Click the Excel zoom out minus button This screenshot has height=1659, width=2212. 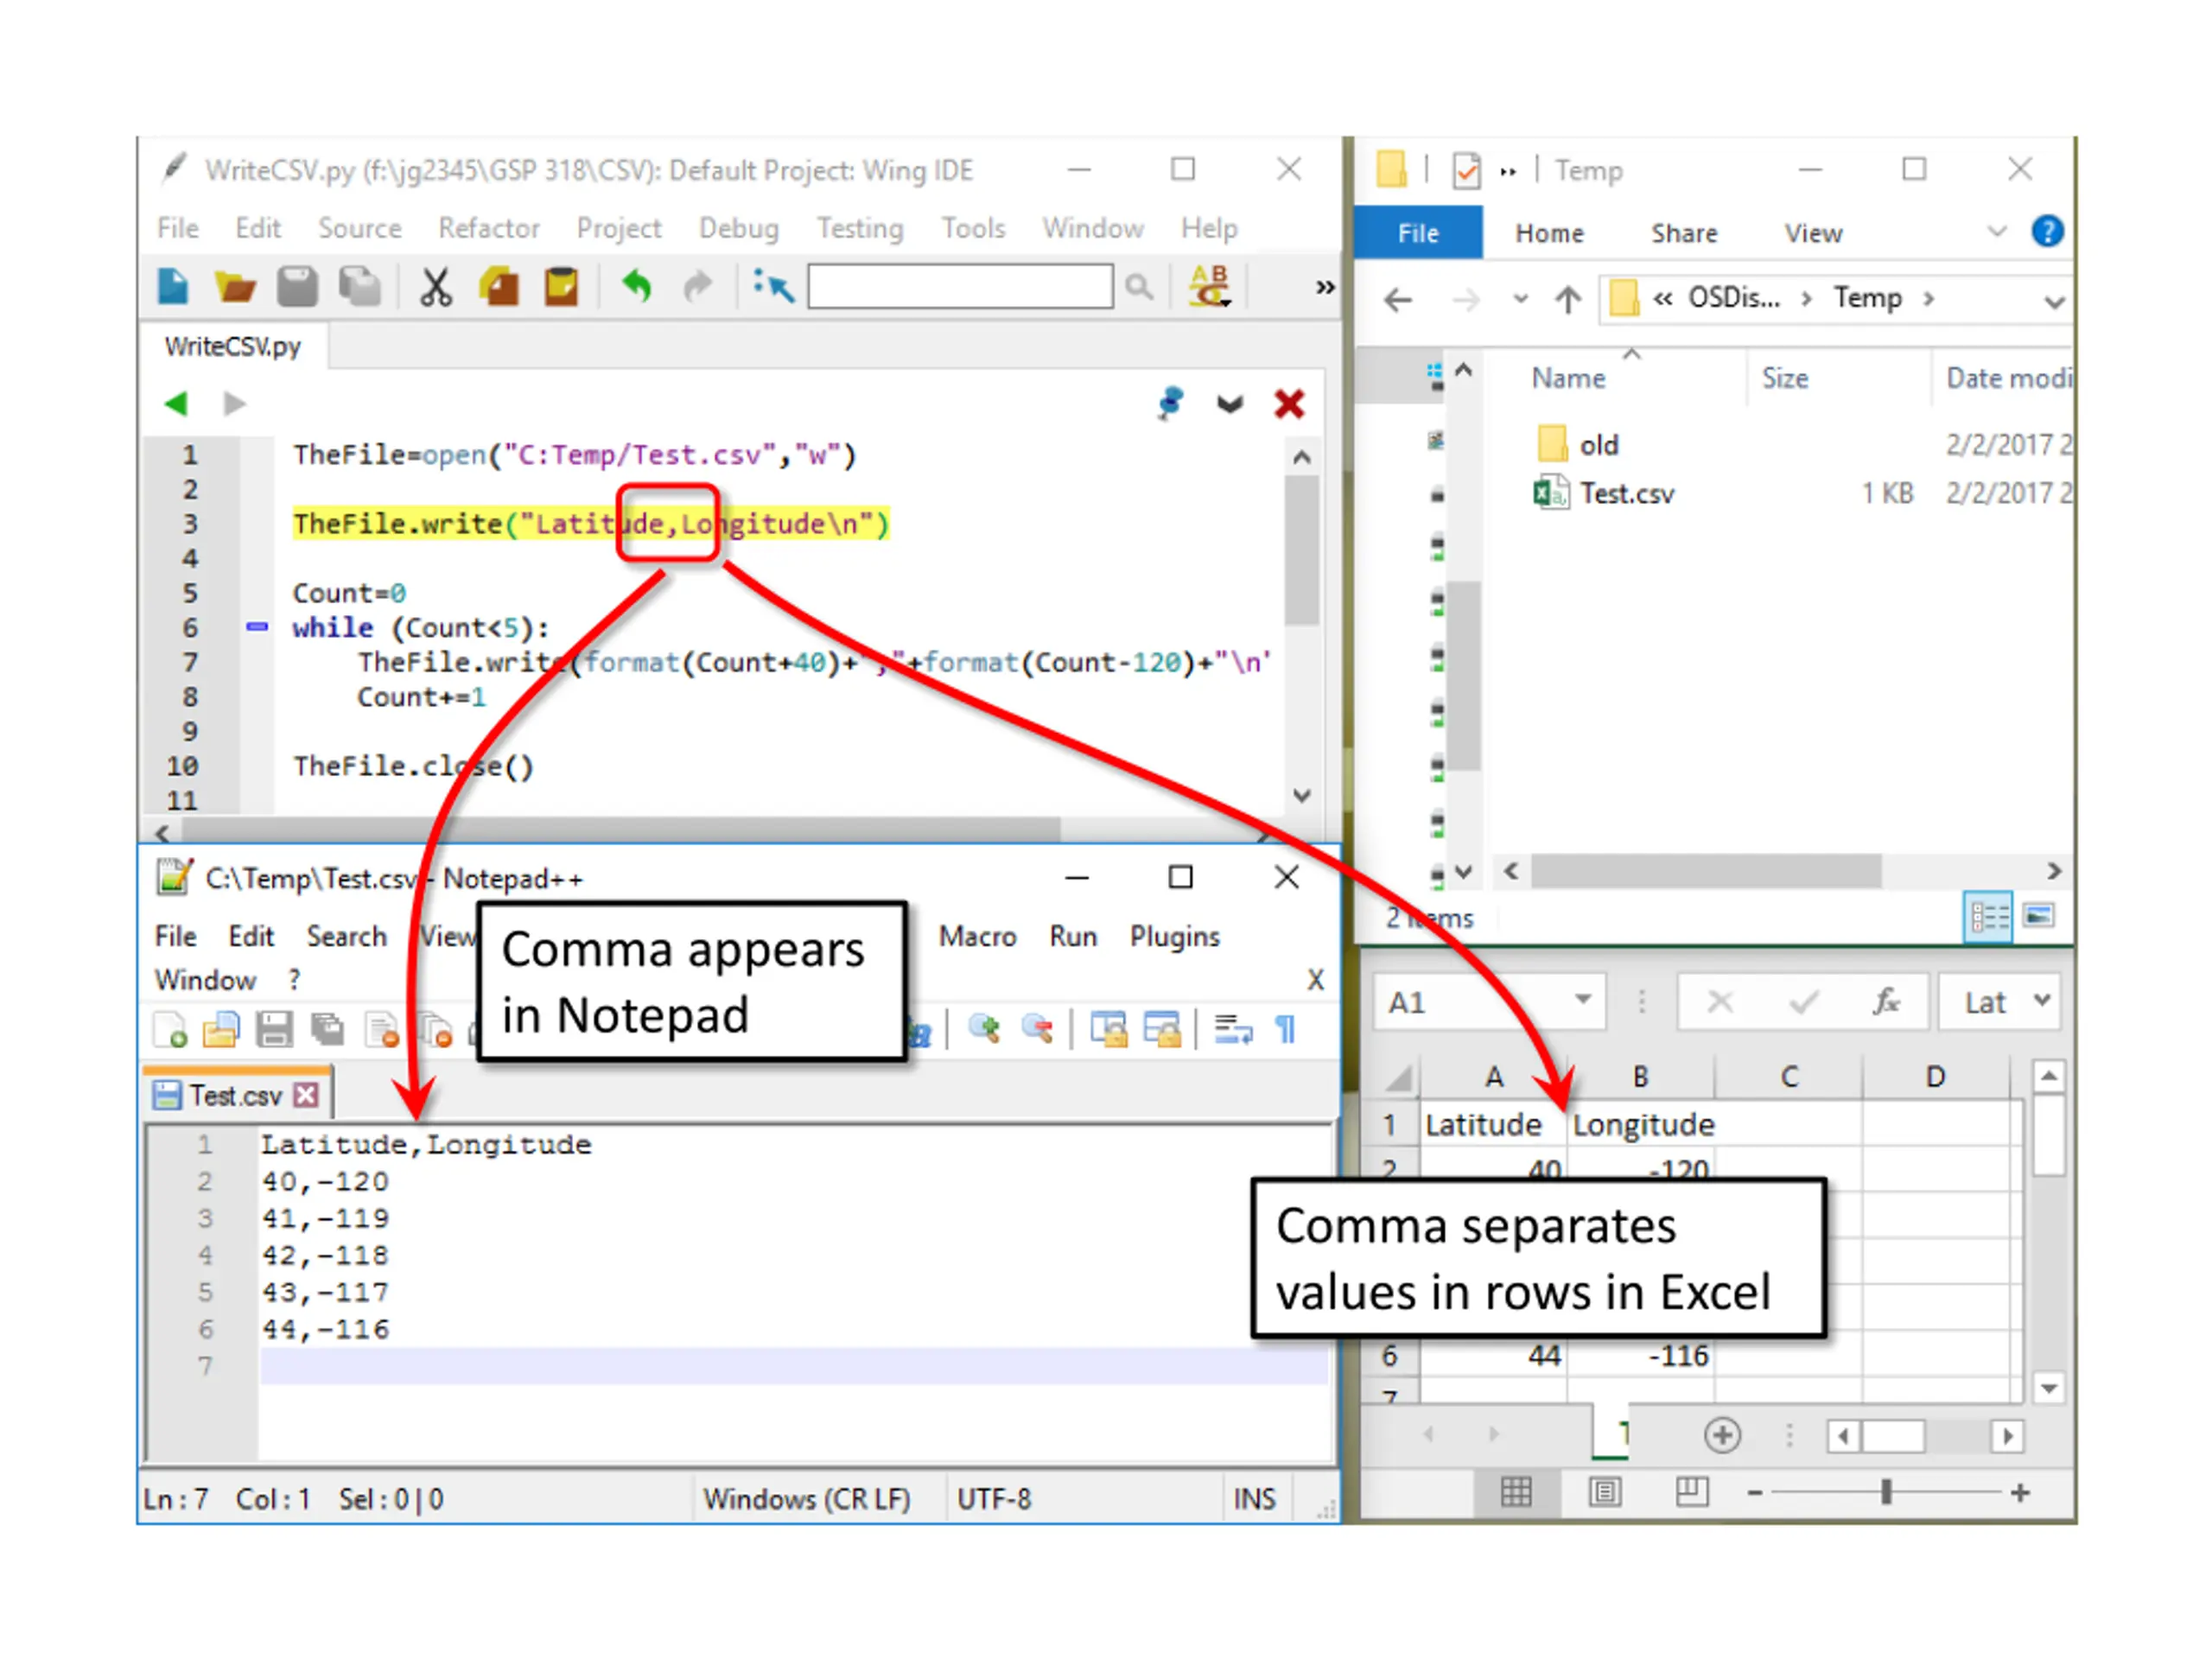tap(1754, 1492)
